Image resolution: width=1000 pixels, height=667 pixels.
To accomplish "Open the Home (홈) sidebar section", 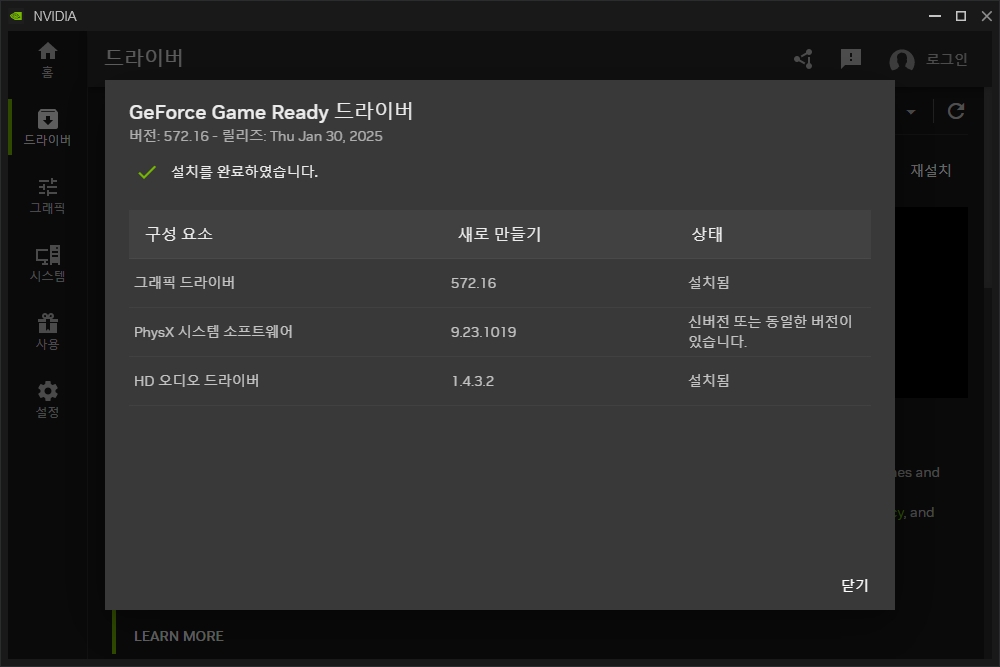I will click(x=47, y=60).
